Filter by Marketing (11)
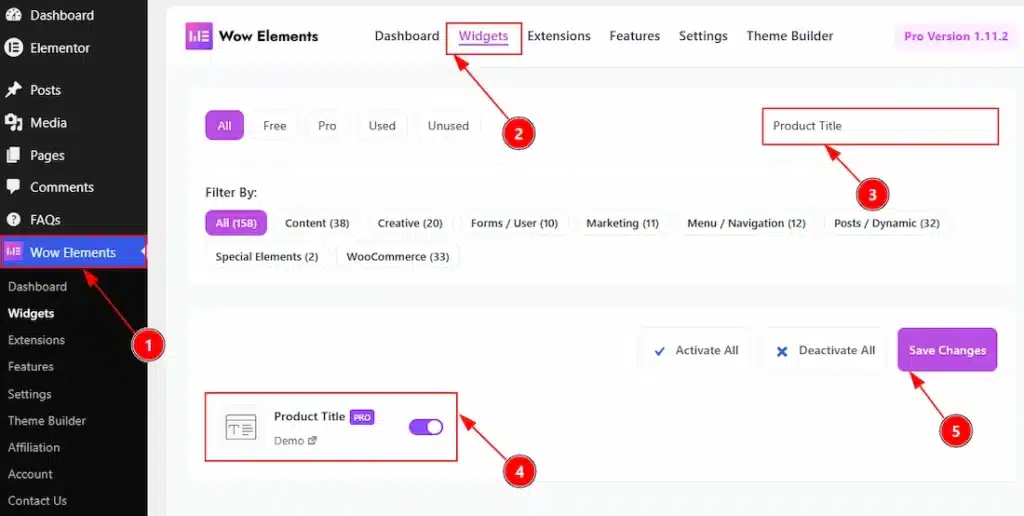 [622, 223]
